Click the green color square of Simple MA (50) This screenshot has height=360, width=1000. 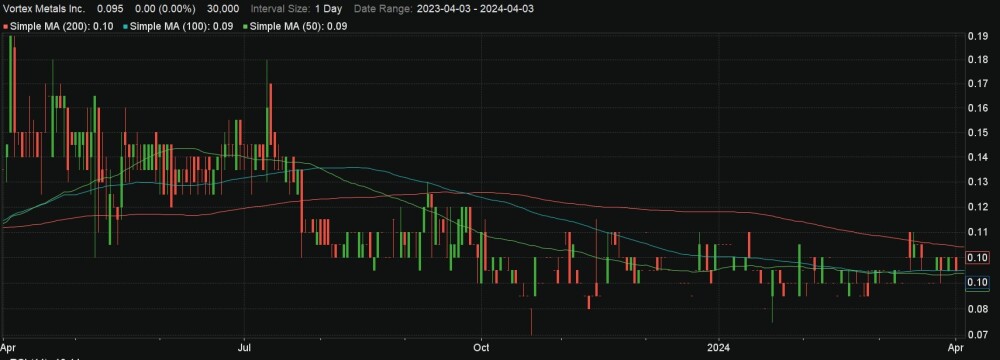click(246, 26)
